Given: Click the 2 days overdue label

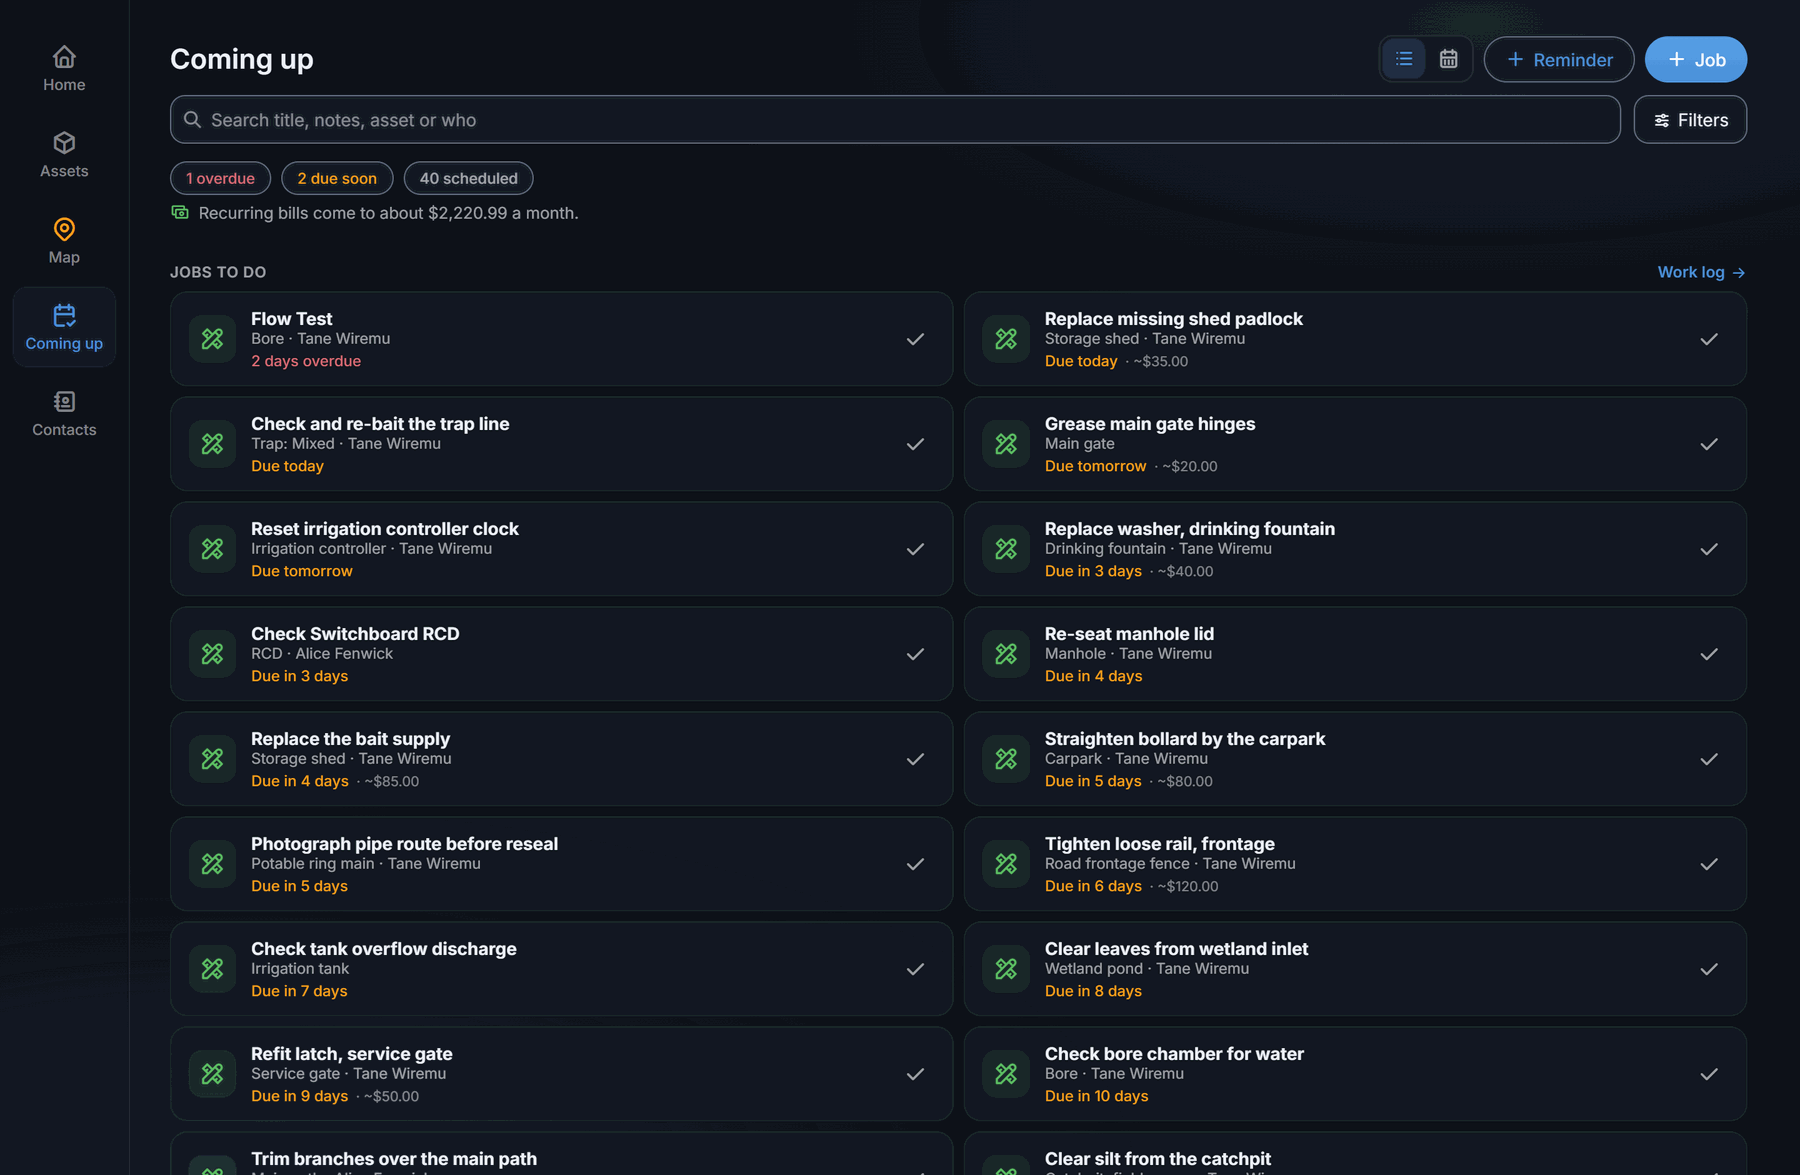Looking at the screenshot, I should click(x=306, y=361).
